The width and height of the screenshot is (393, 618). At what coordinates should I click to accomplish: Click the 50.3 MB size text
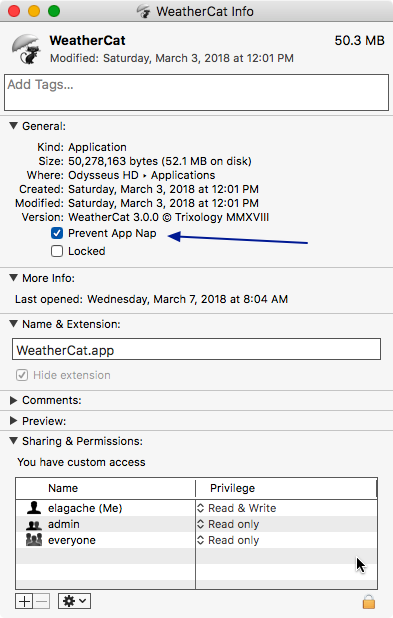point(359,41)
